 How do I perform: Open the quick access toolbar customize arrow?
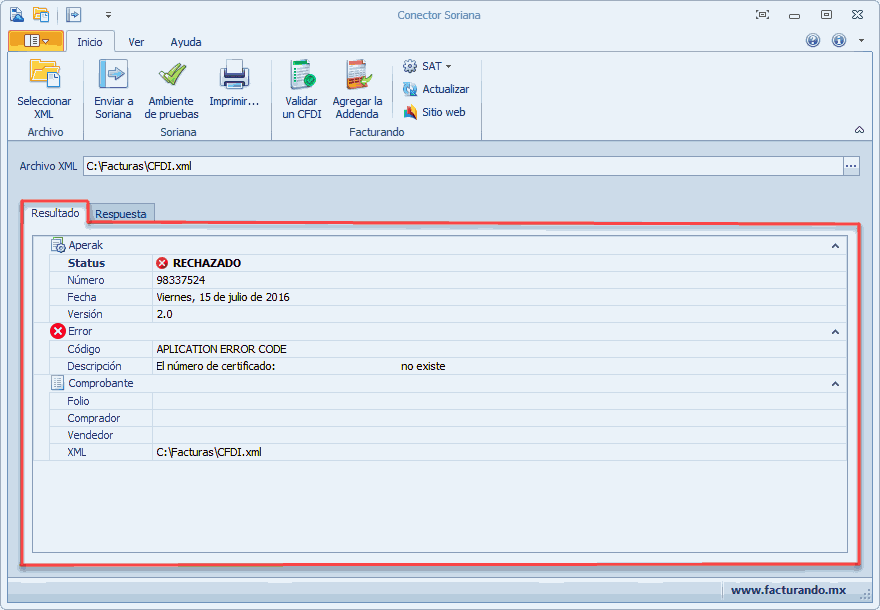108,15
